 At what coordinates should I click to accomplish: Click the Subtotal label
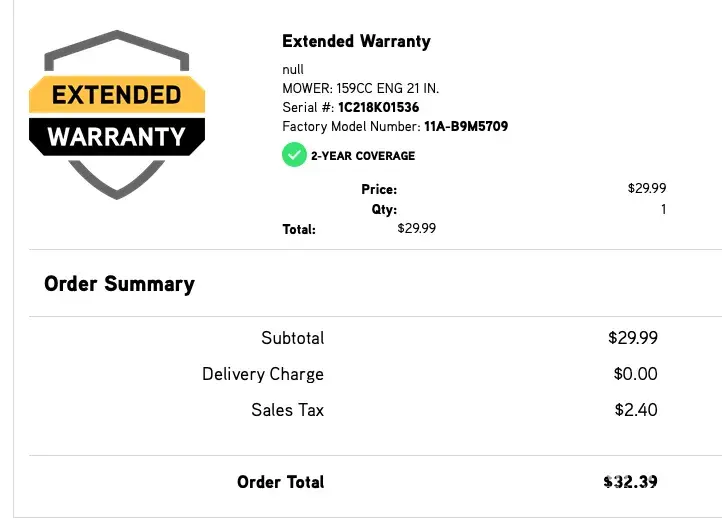292,338
